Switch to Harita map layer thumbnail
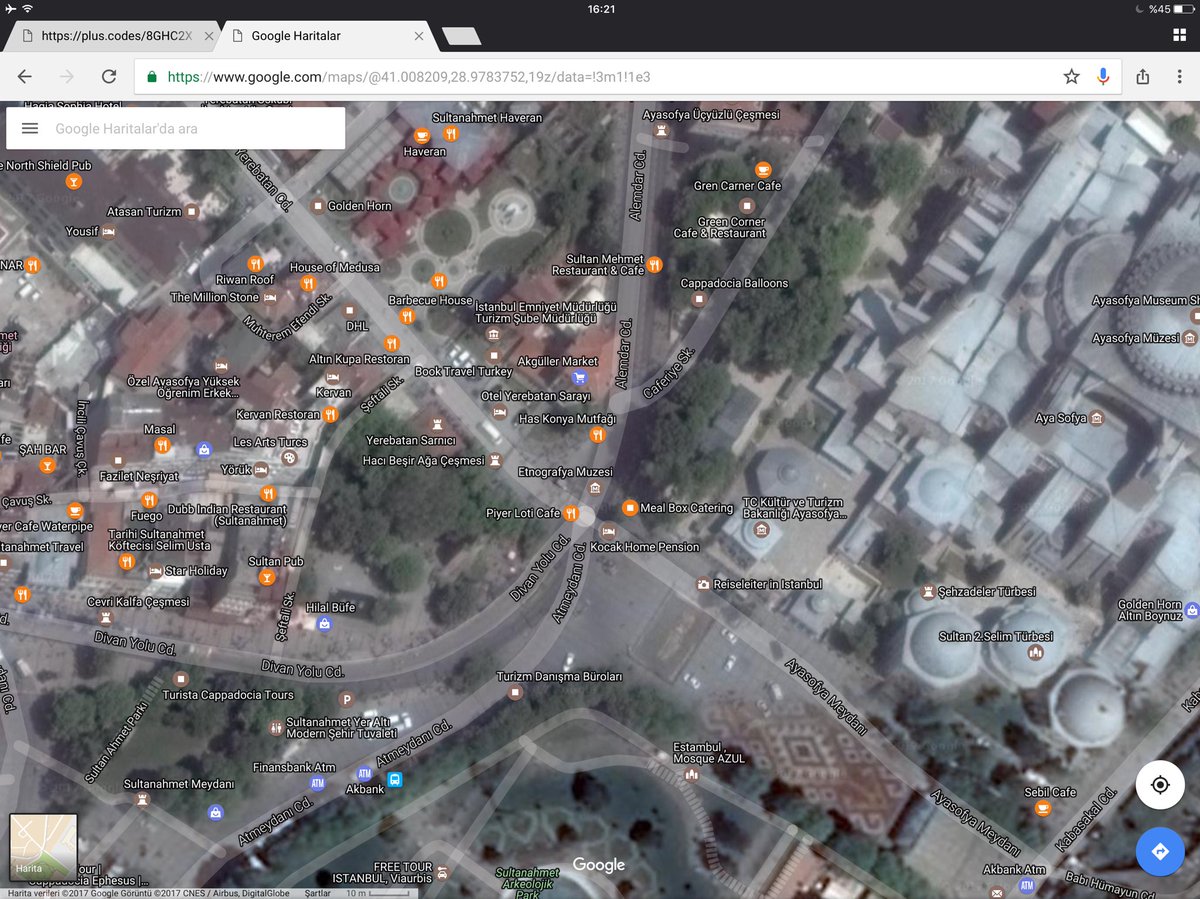Viewport: 1200px width, 899px height. (x=43, y=847)
